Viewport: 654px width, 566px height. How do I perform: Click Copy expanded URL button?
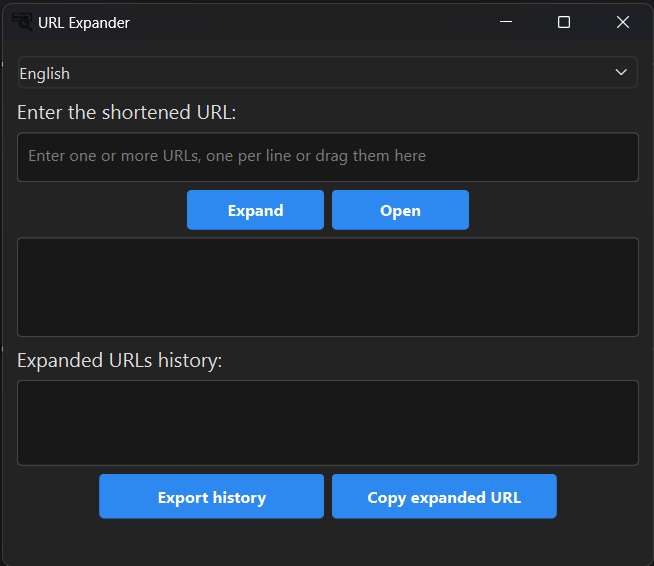tap(444, 497)
